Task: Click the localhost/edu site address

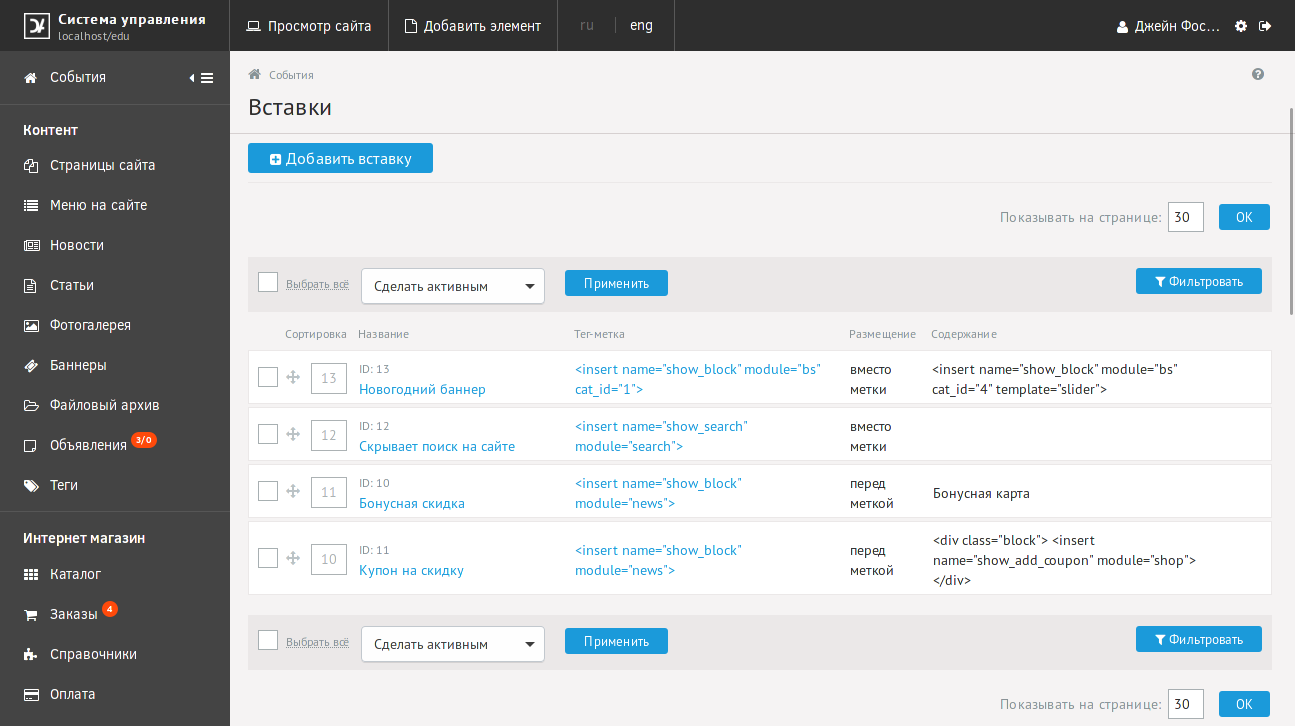Action: pos(94,36)
